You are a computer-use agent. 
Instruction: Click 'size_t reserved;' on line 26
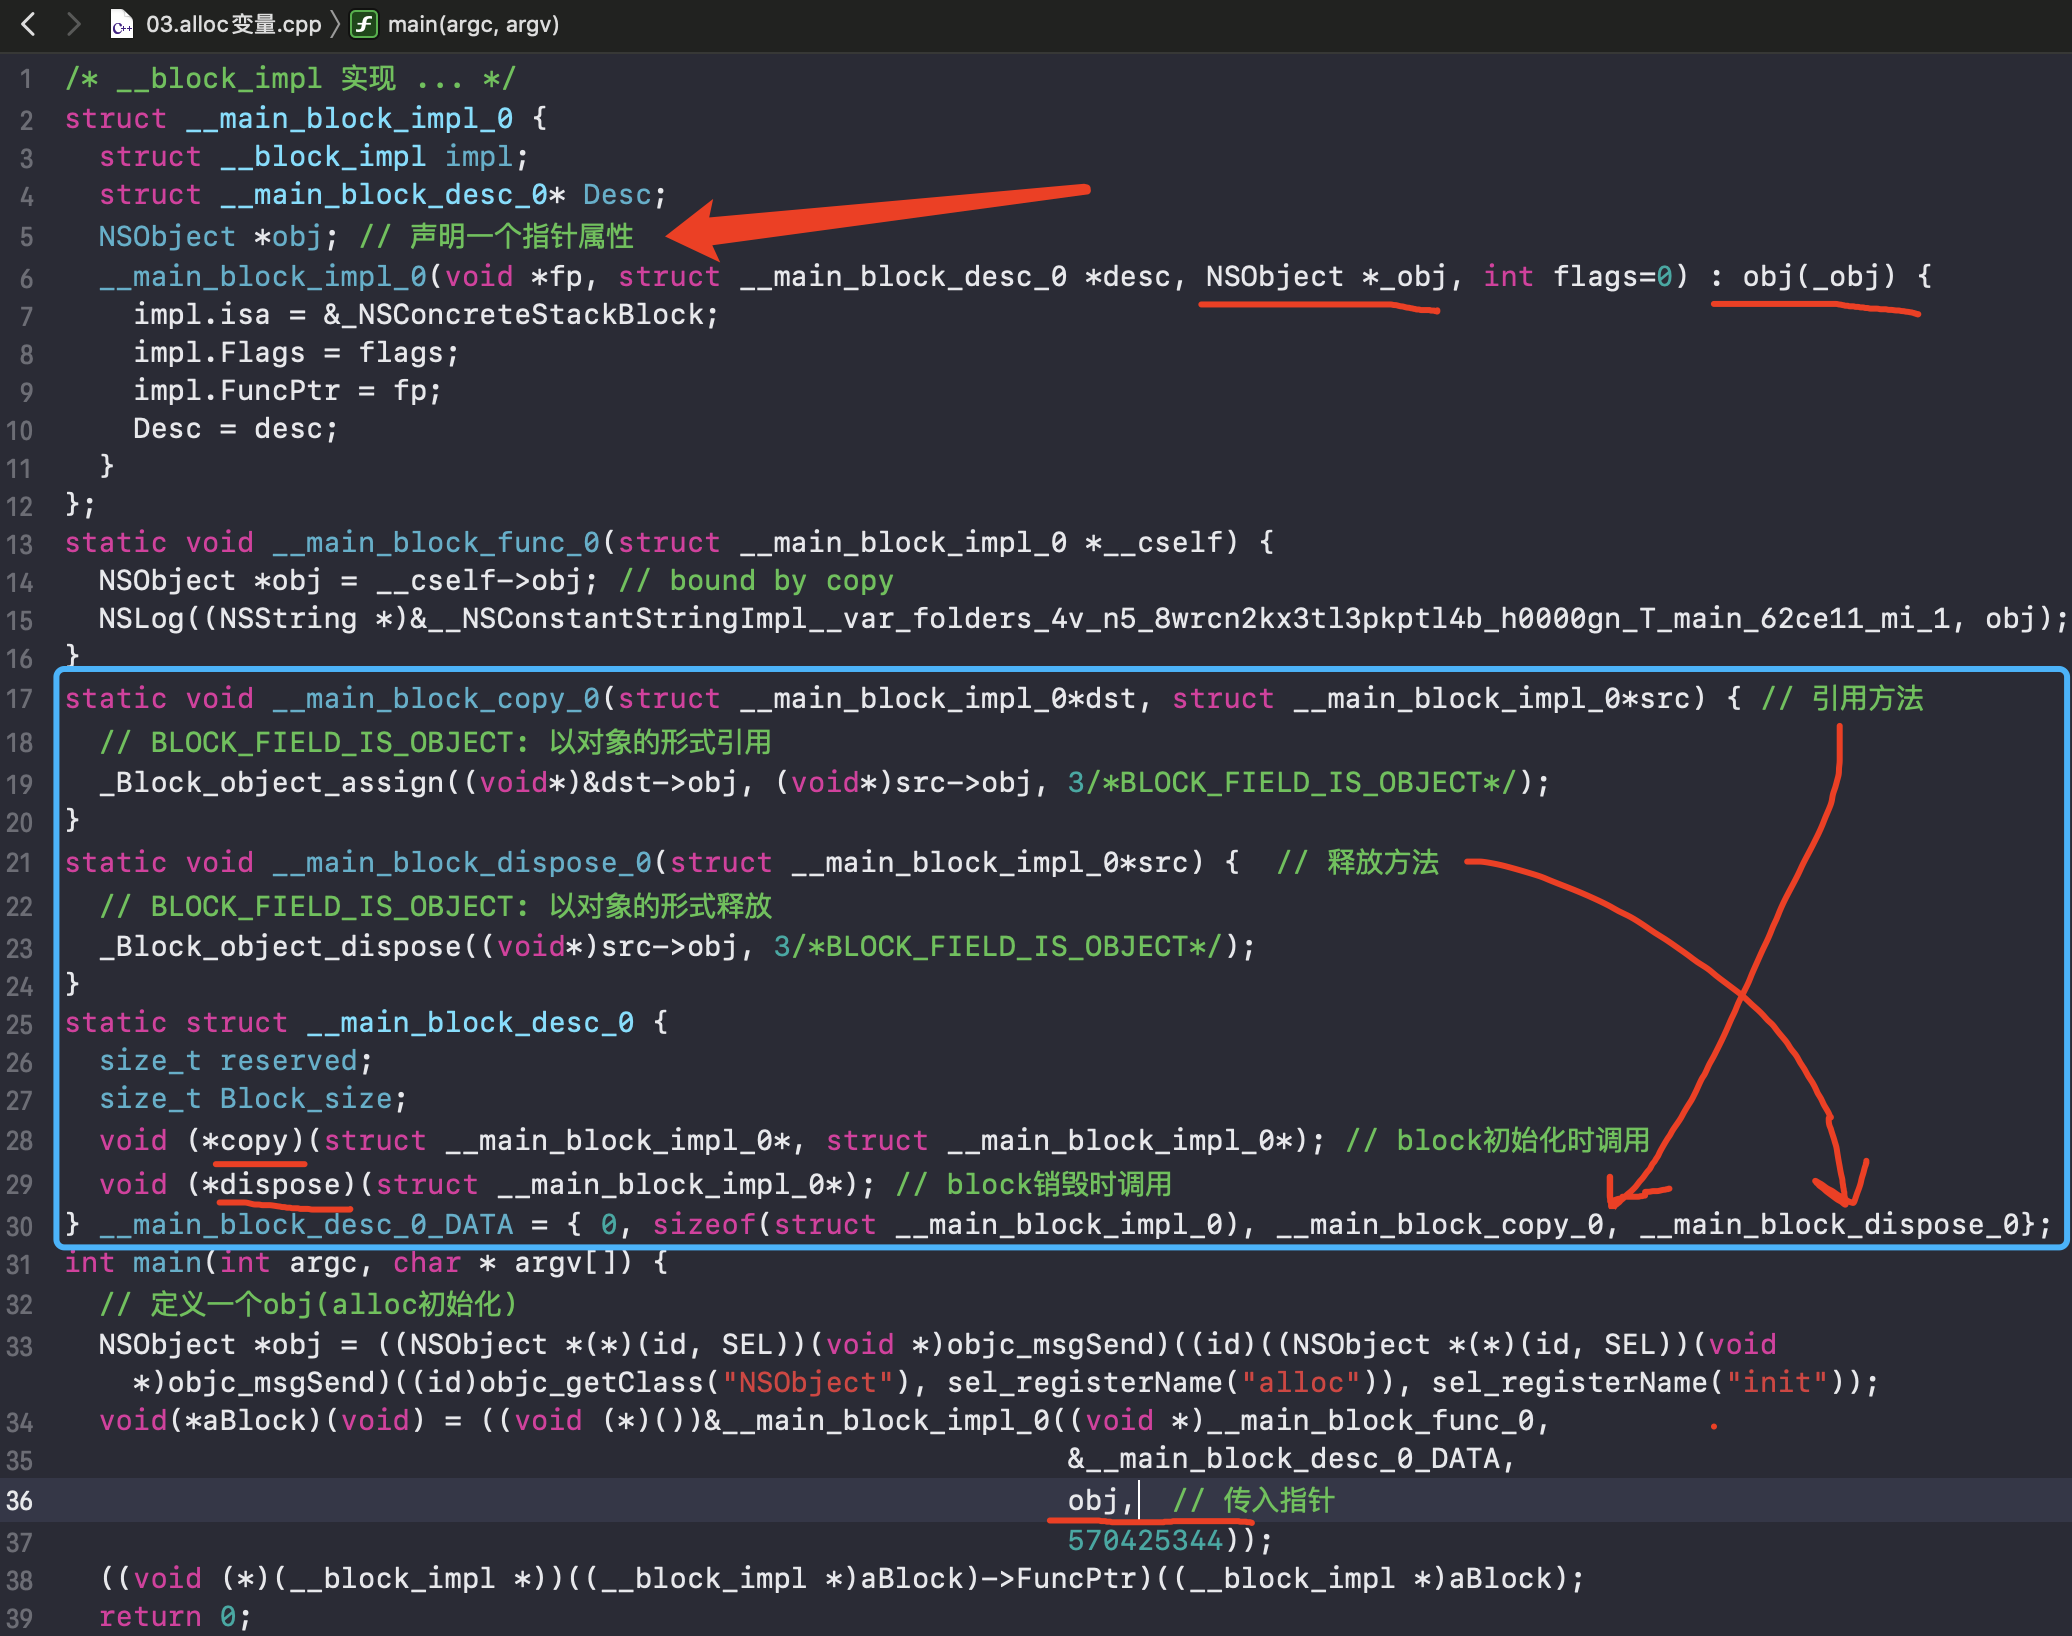point(236,1061)
